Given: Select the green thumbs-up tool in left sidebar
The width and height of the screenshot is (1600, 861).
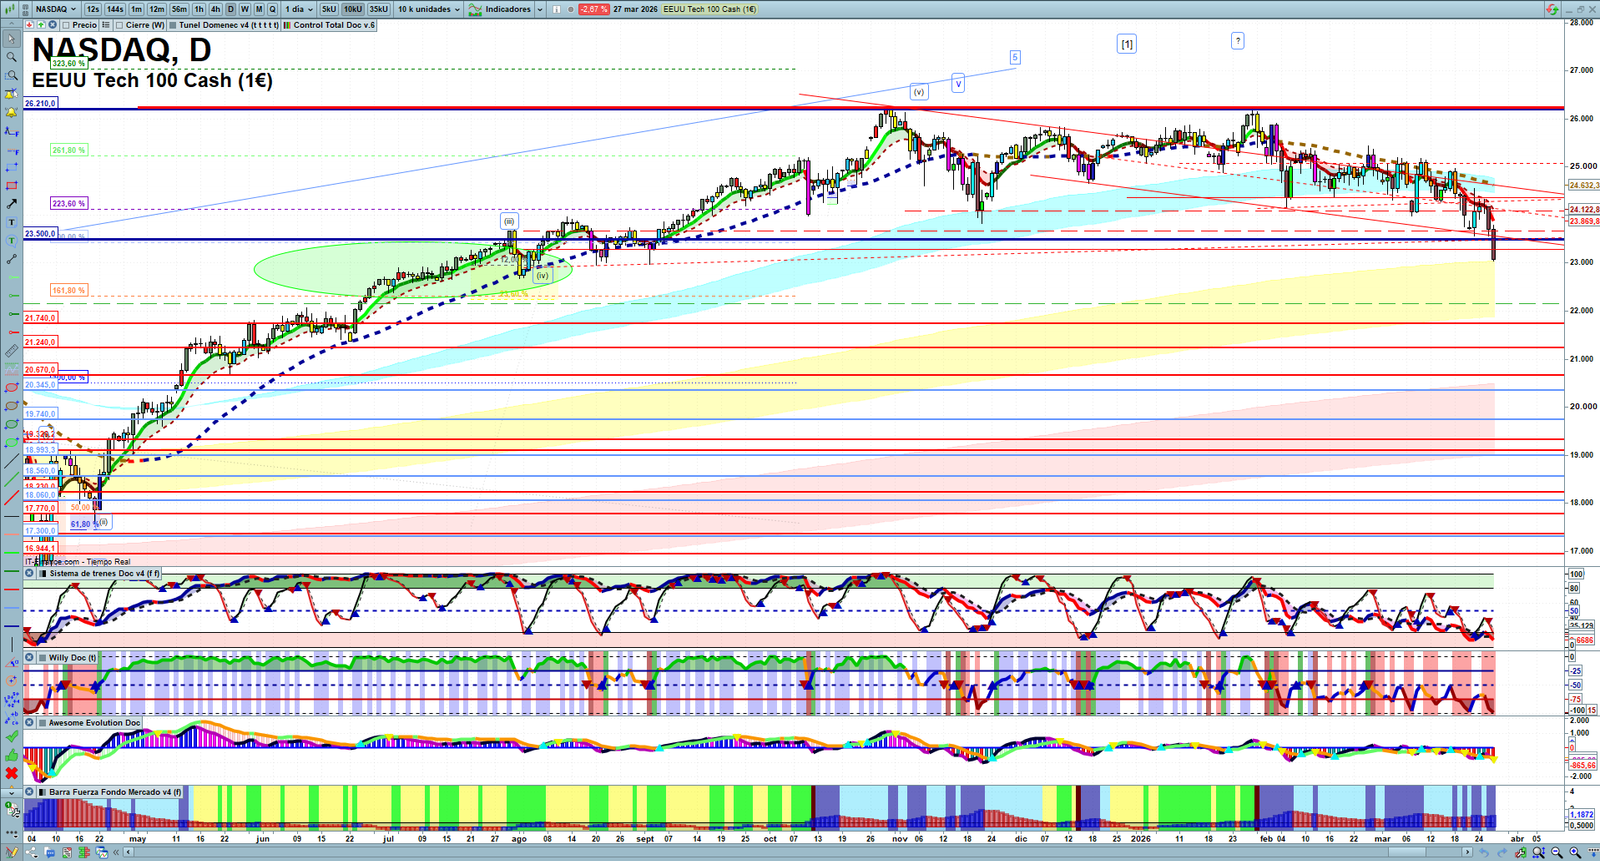Looking at the screenshot, I should (11, 755).
